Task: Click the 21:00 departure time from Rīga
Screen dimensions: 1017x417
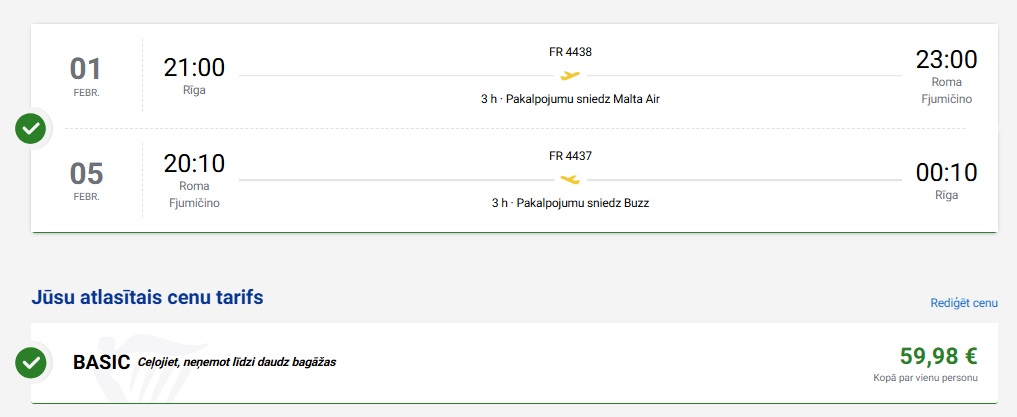Action: pyautogui.click(x=194, y=67)
